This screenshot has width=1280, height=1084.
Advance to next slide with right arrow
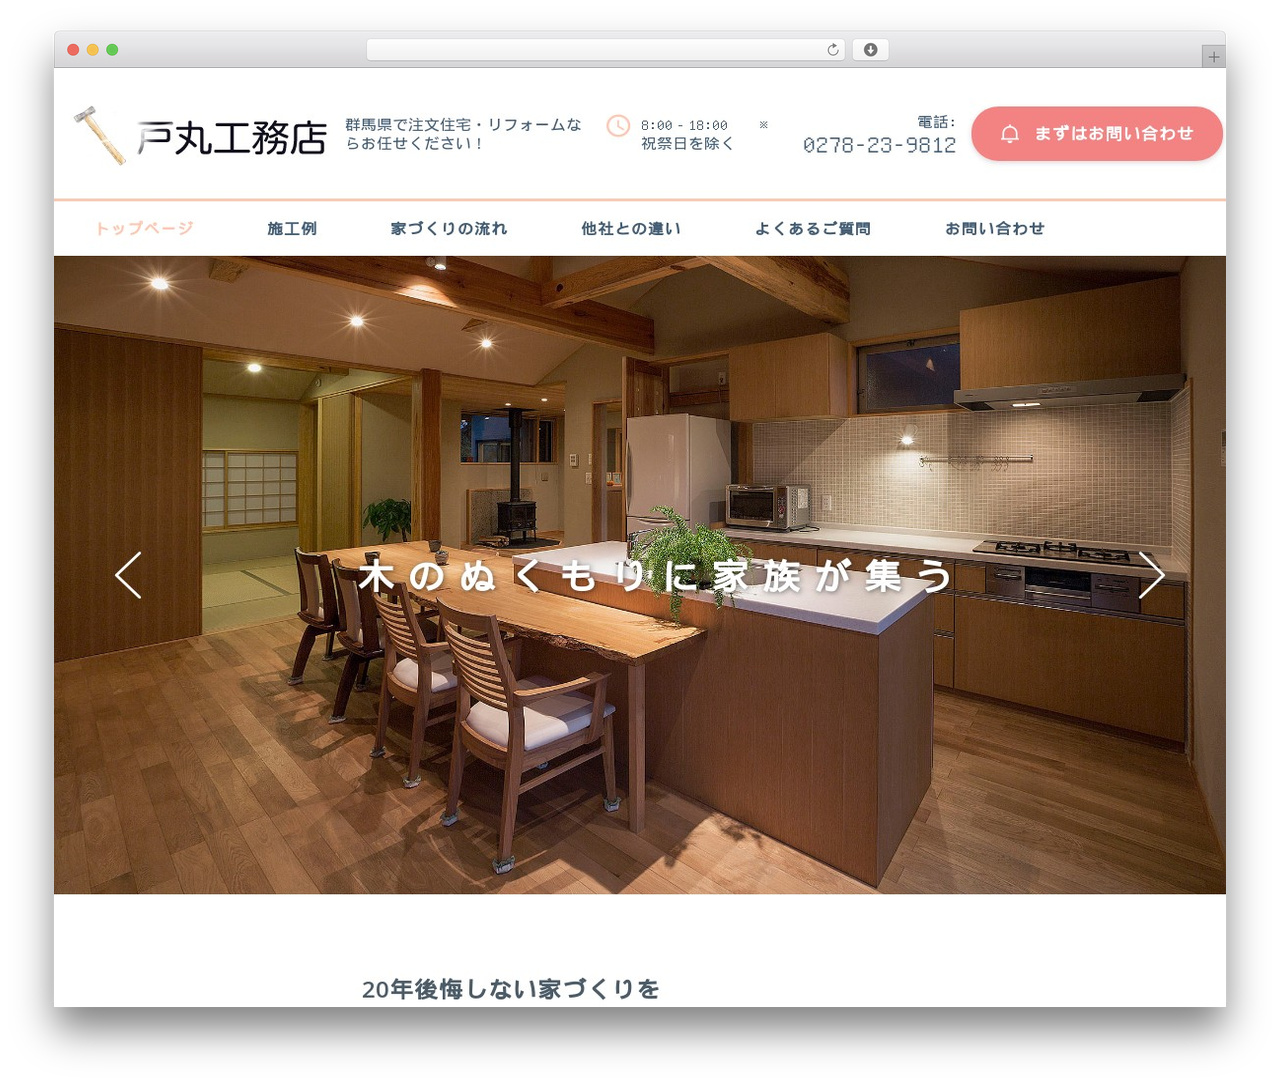click(x=1152, y=575)
